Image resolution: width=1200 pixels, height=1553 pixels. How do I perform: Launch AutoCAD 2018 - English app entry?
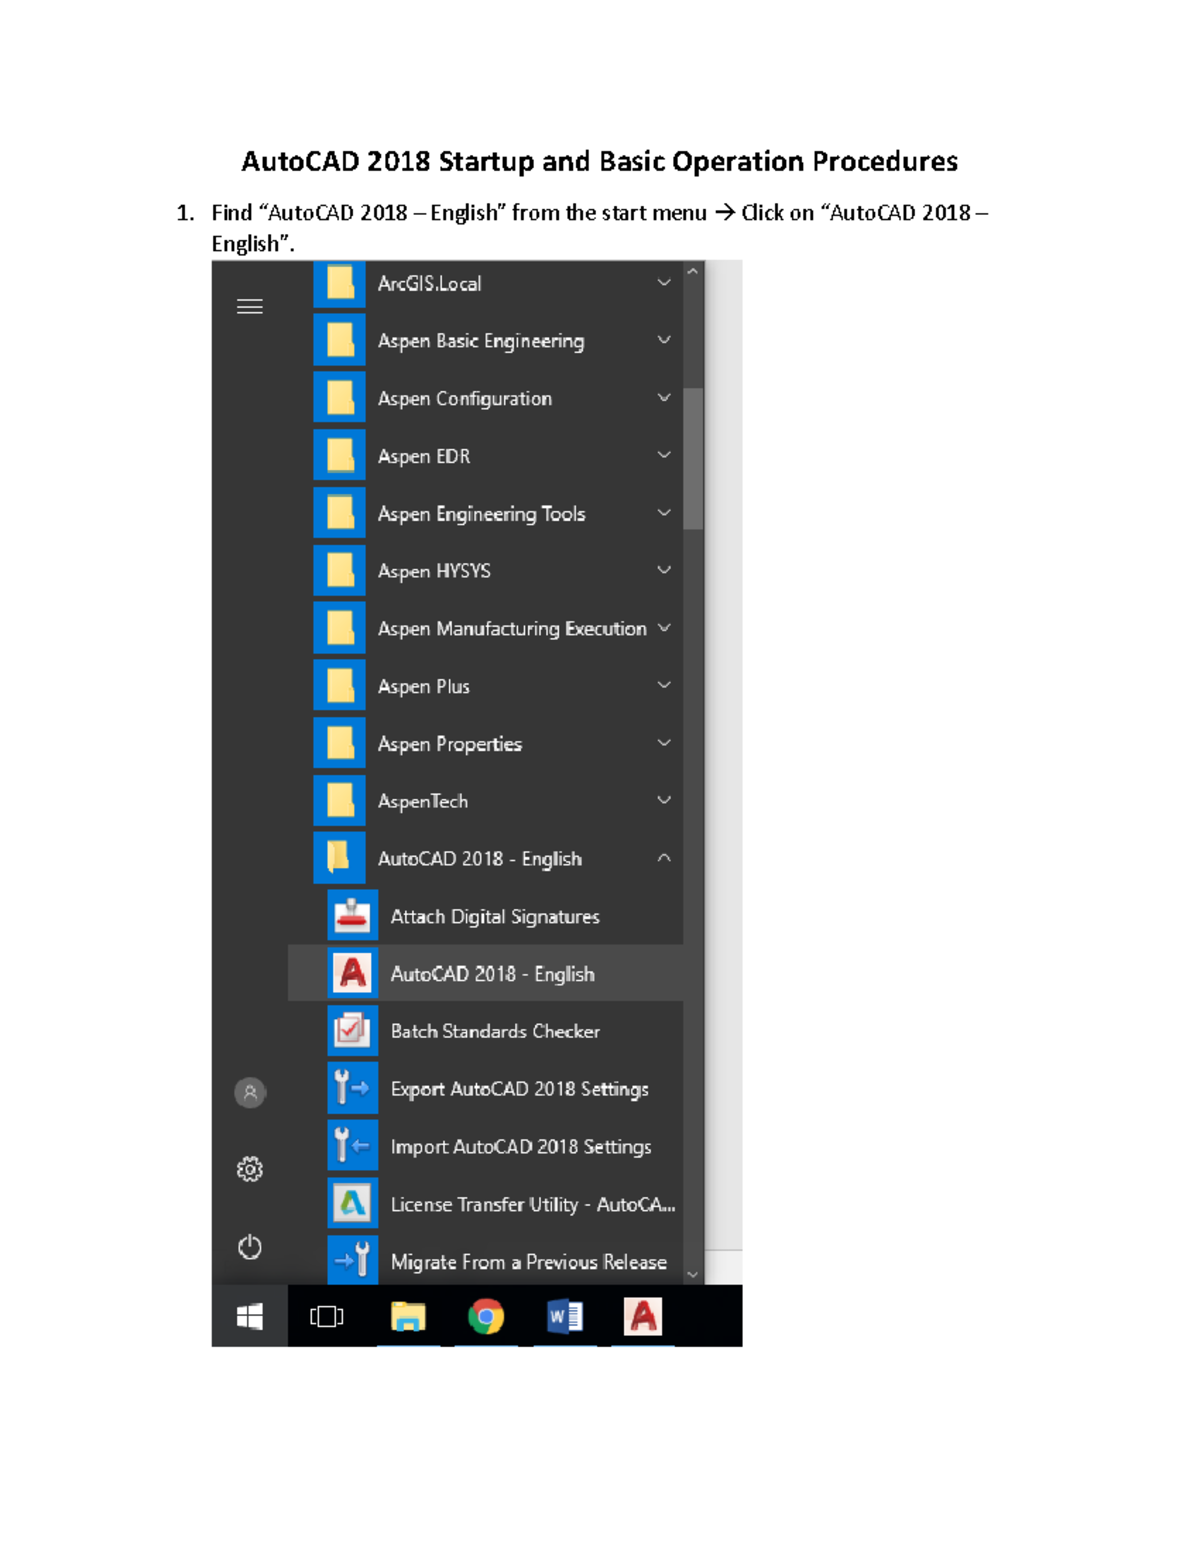point(492,974)
